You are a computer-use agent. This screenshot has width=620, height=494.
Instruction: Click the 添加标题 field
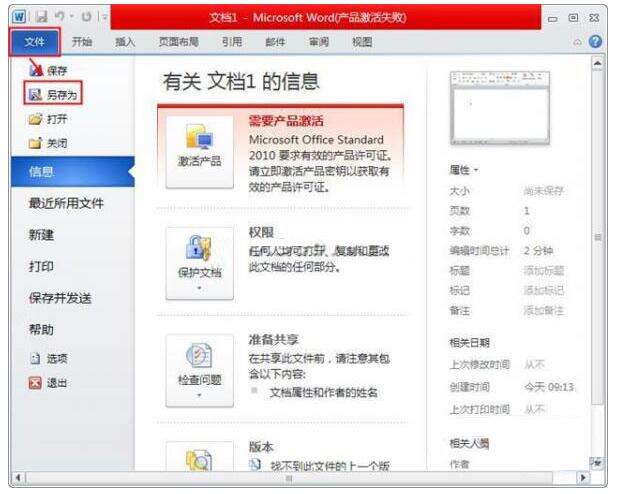(544, 271)
